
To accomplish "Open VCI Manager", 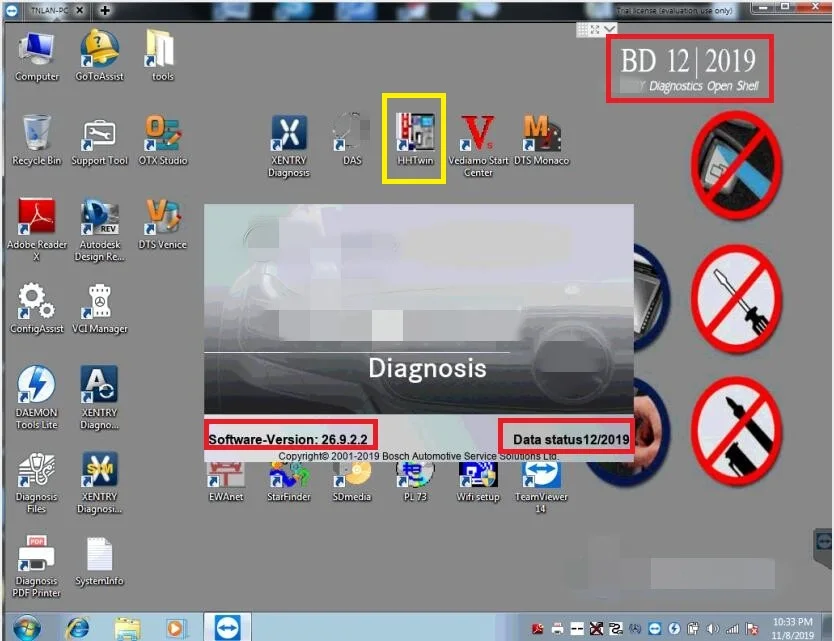I will [99, 309].
